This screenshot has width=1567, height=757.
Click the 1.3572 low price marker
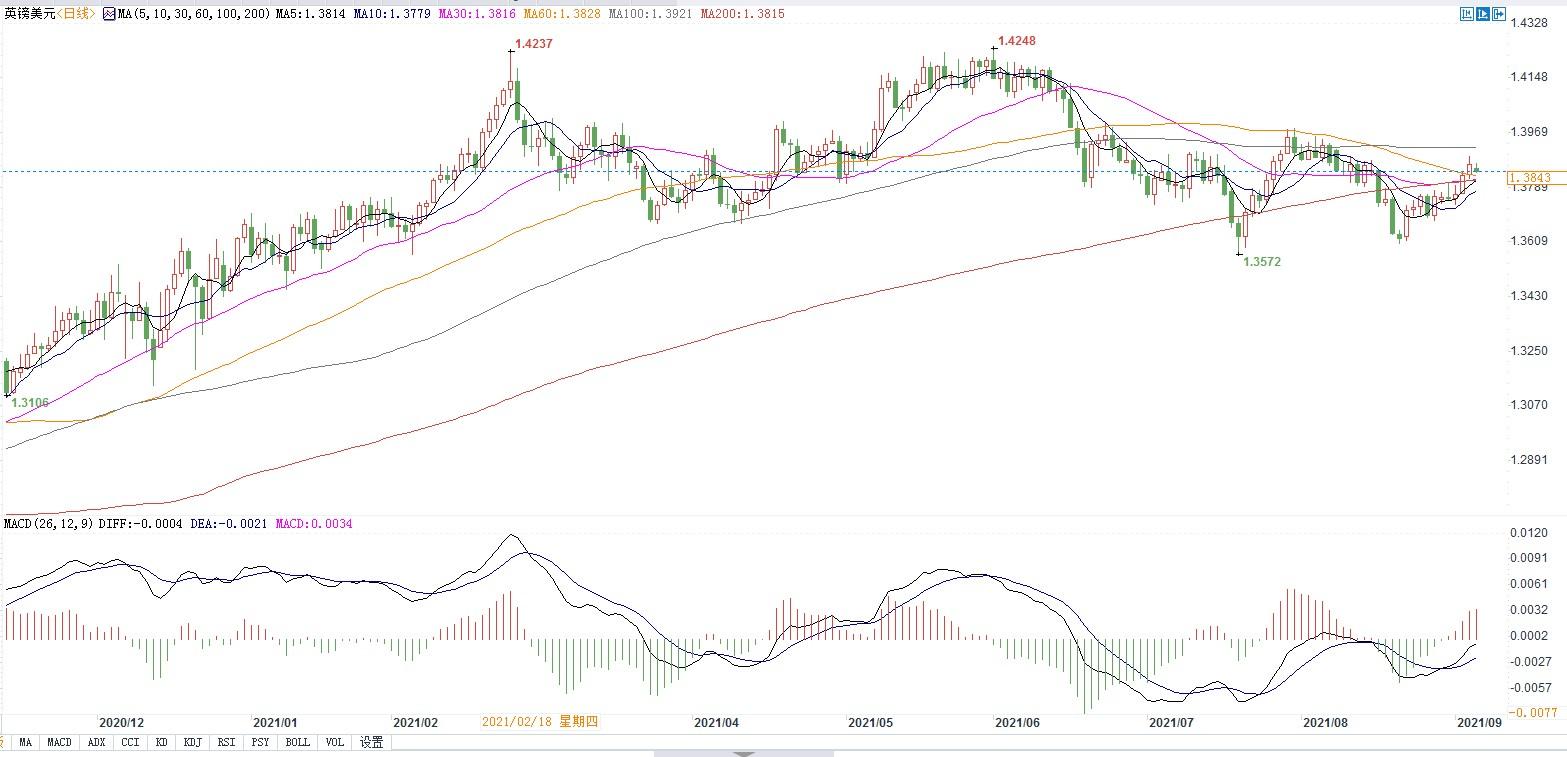point(1261,262)
